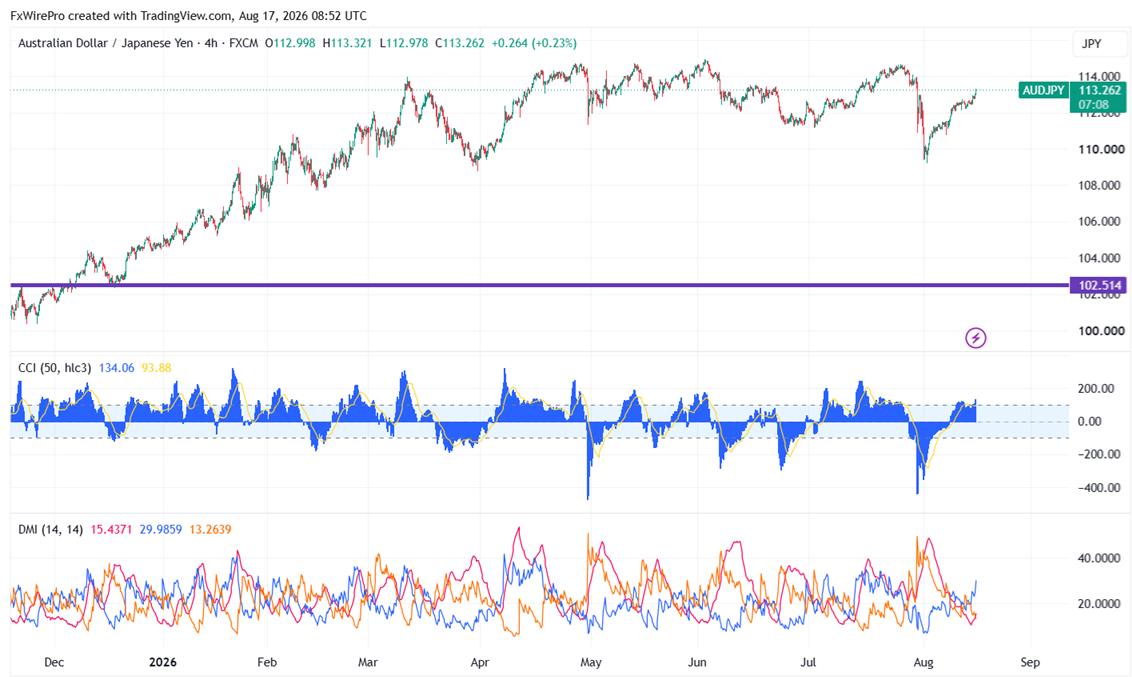1132x677 pixels.
Task: Click the current price 113.262 on axis
Action: pos(1099,90)
